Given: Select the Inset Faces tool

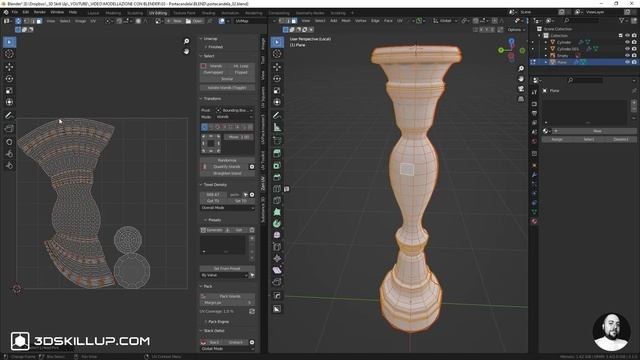Looking at the screenshot, I should pyautogui.click(x=277, y=165).
